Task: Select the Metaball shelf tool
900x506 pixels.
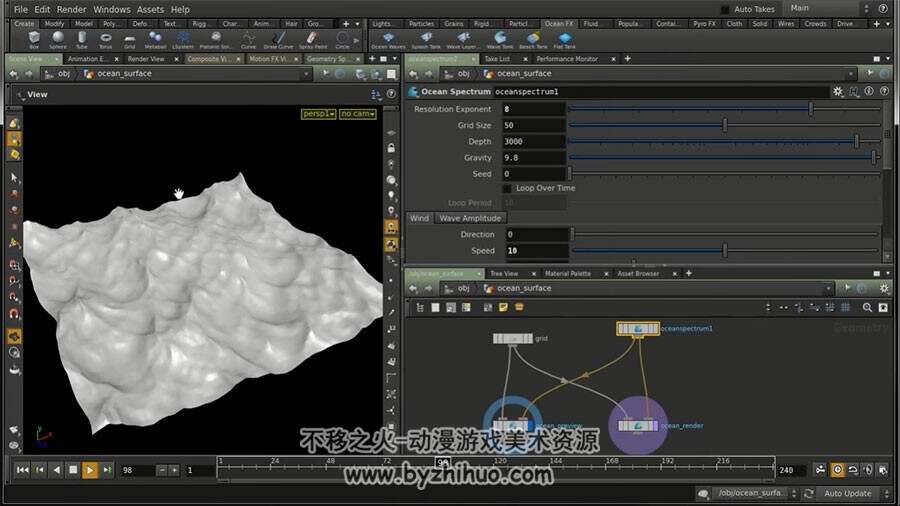Action: [x=155, y=40]
